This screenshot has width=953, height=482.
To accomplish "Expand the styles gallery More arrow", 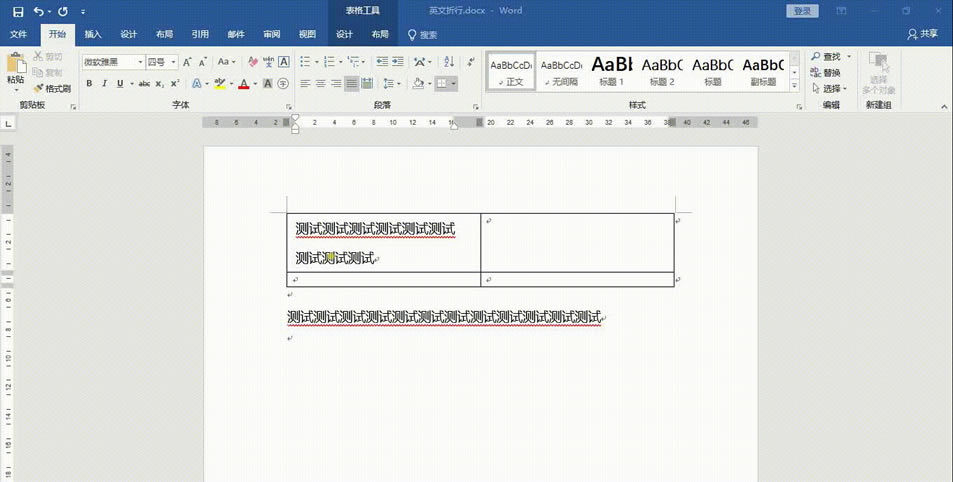I will click(x=794, y=86).
